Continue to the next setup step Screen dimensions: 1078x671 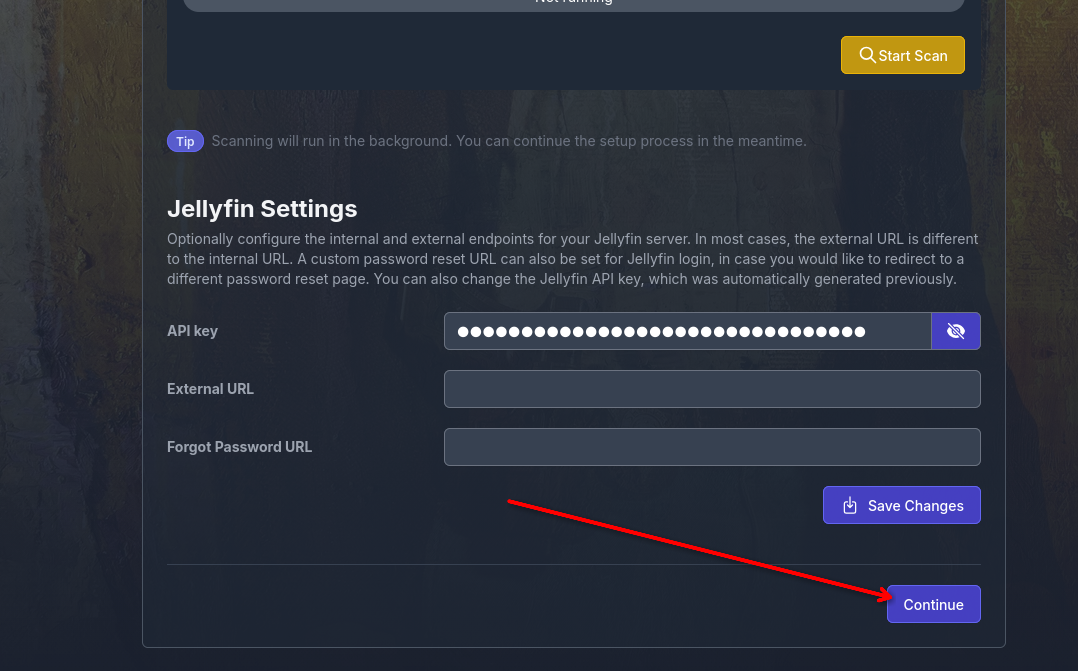(x=934, y=604)
